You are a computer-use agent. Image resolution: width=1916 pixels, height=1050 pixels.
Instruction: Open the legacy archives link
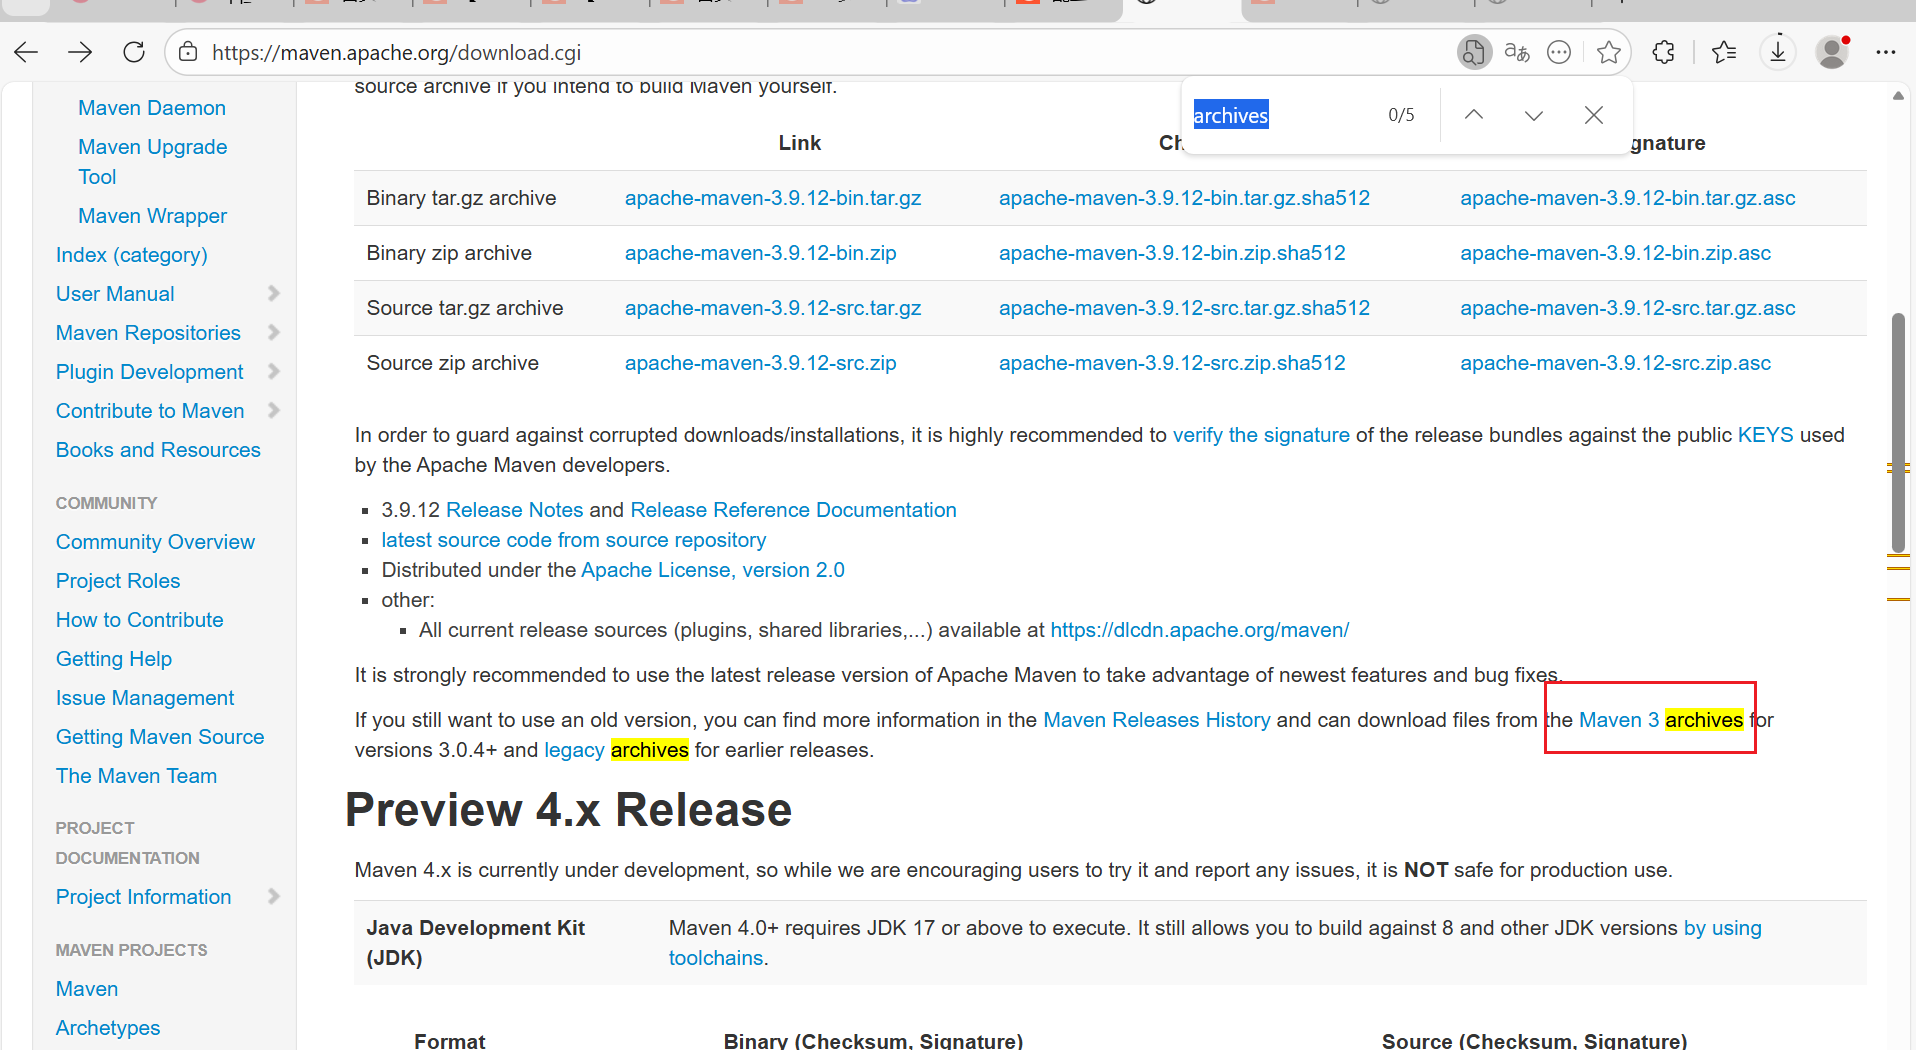616,750
